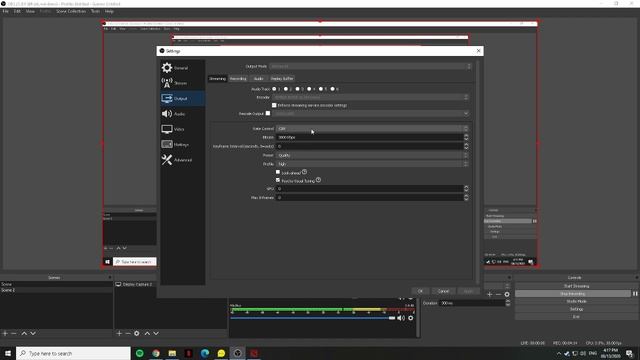Click Cancel in Settings dialog

click(443, 291)
